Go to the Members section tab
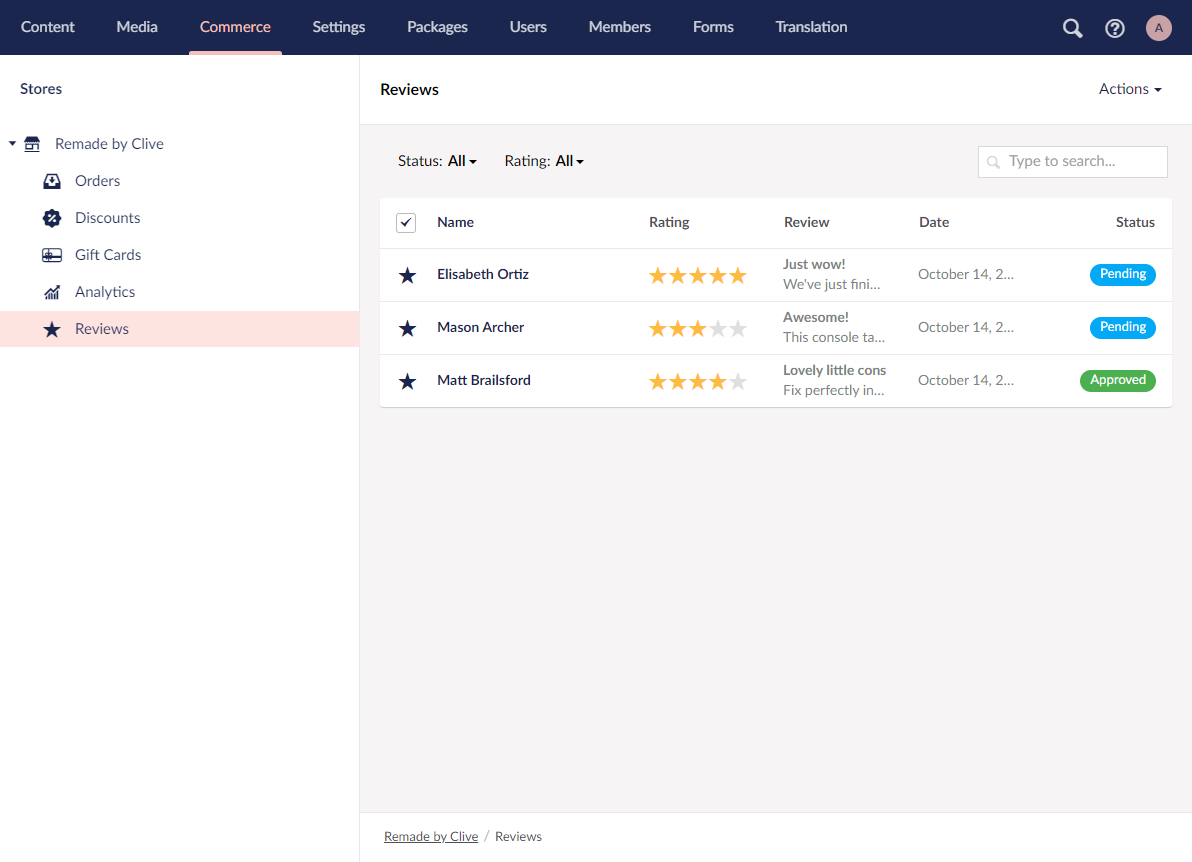 point(619,27)
